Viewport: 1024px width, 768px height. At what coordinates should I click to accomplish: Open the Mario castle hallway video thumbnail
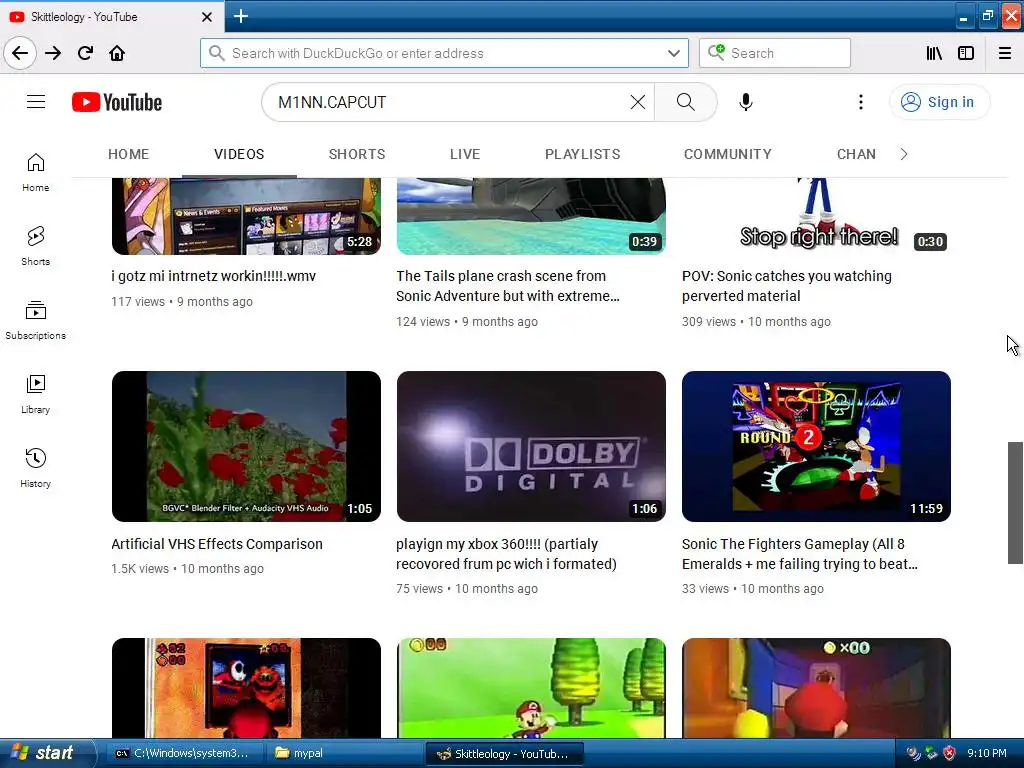[x=816, y=688]
